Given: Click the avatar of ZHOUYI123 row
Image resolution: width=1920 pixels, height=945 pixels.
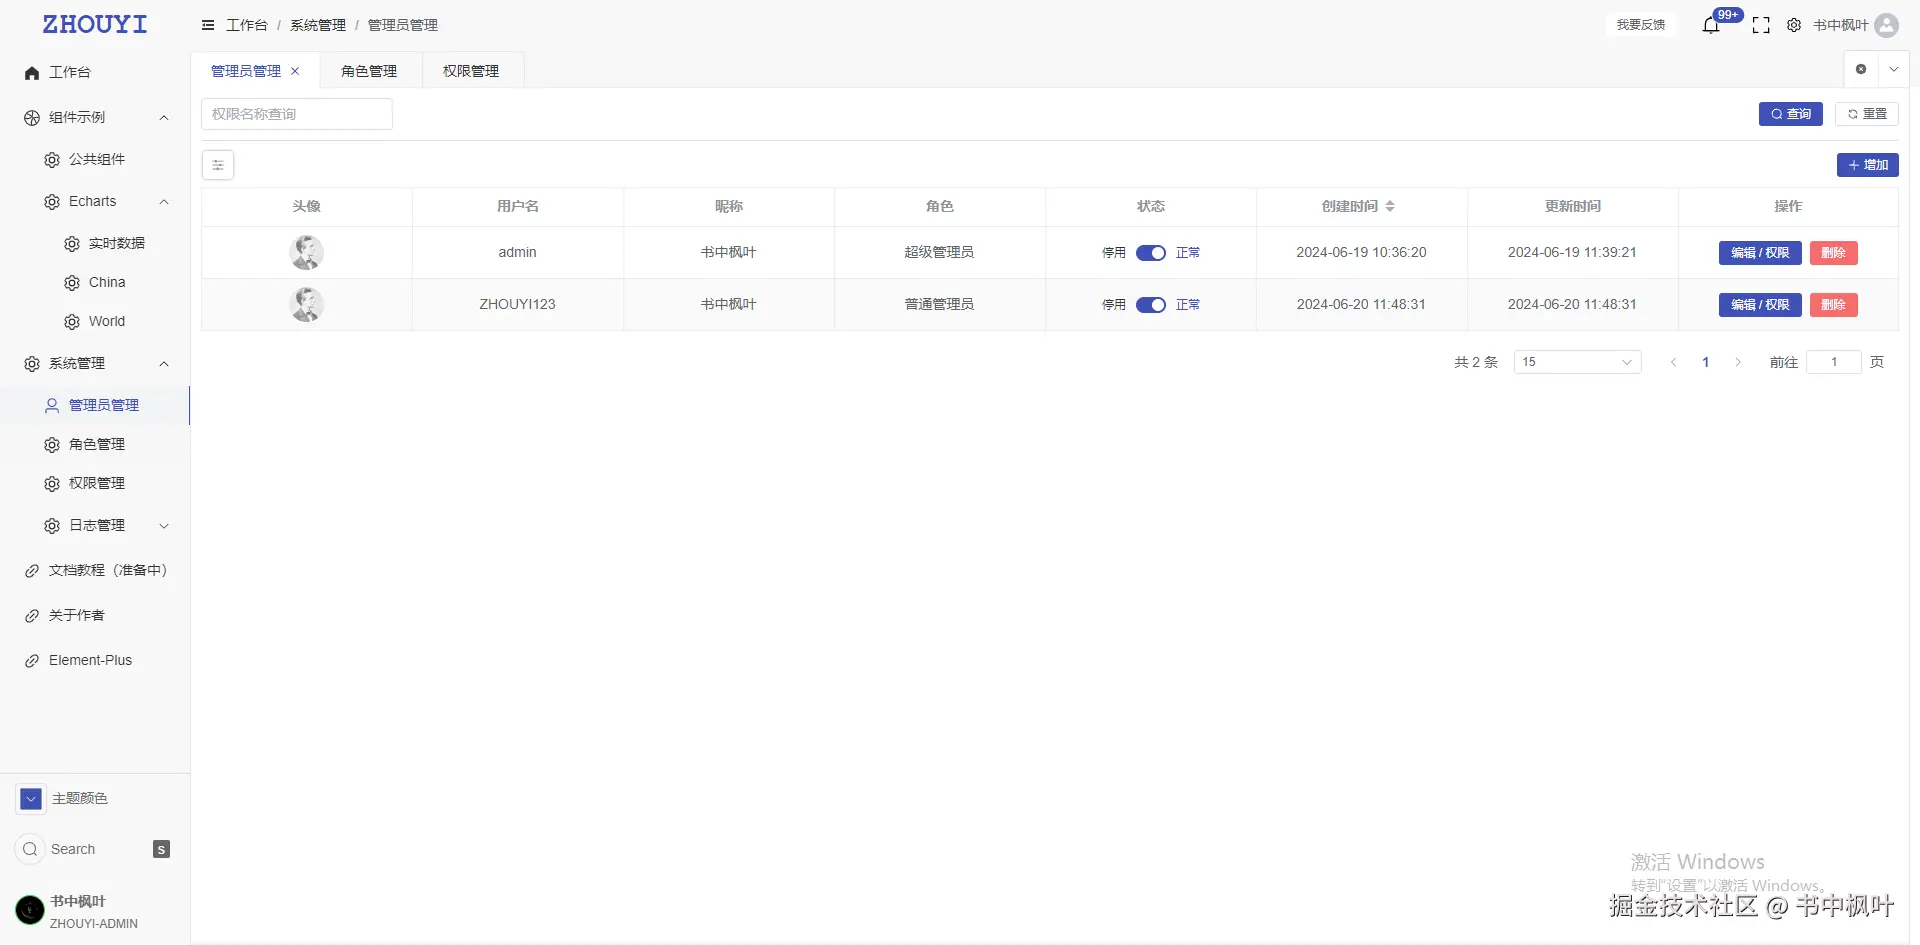Looking at the screenshot, I should tap(307, 304).
